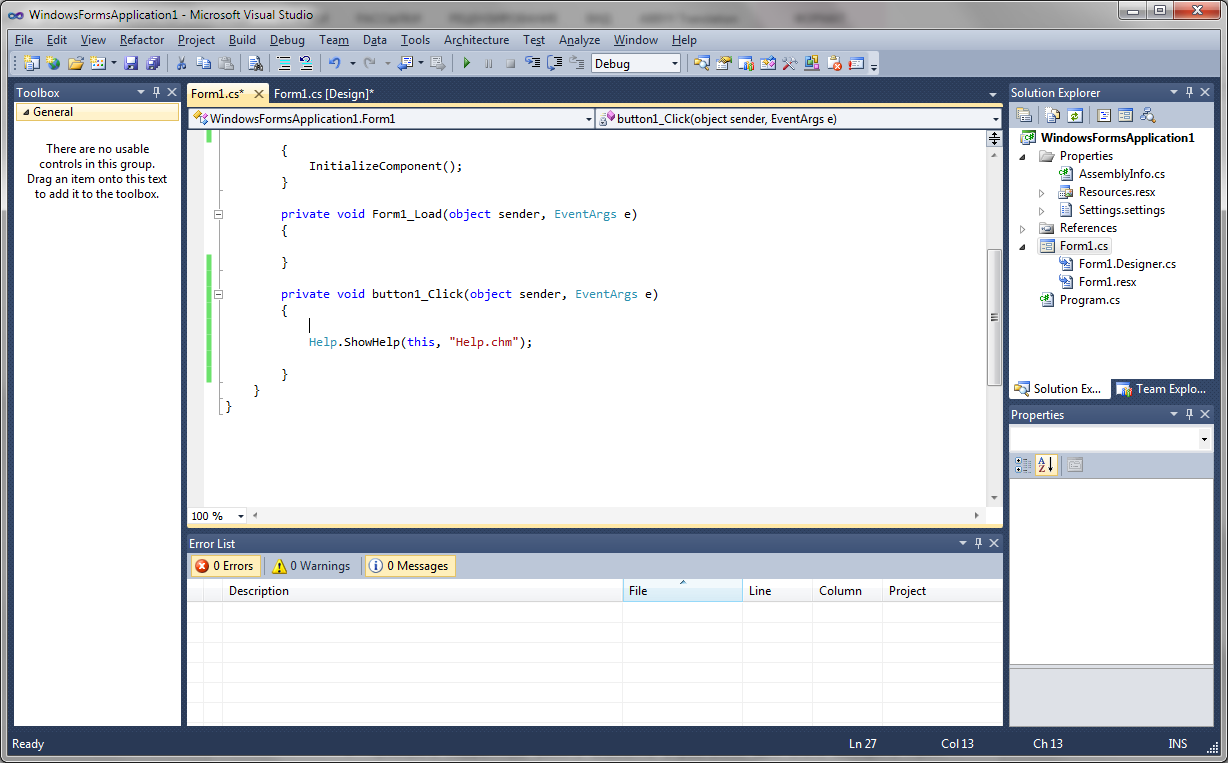
Task: Toggle the 0 Errors filter button
Action: tap(225, 566)
